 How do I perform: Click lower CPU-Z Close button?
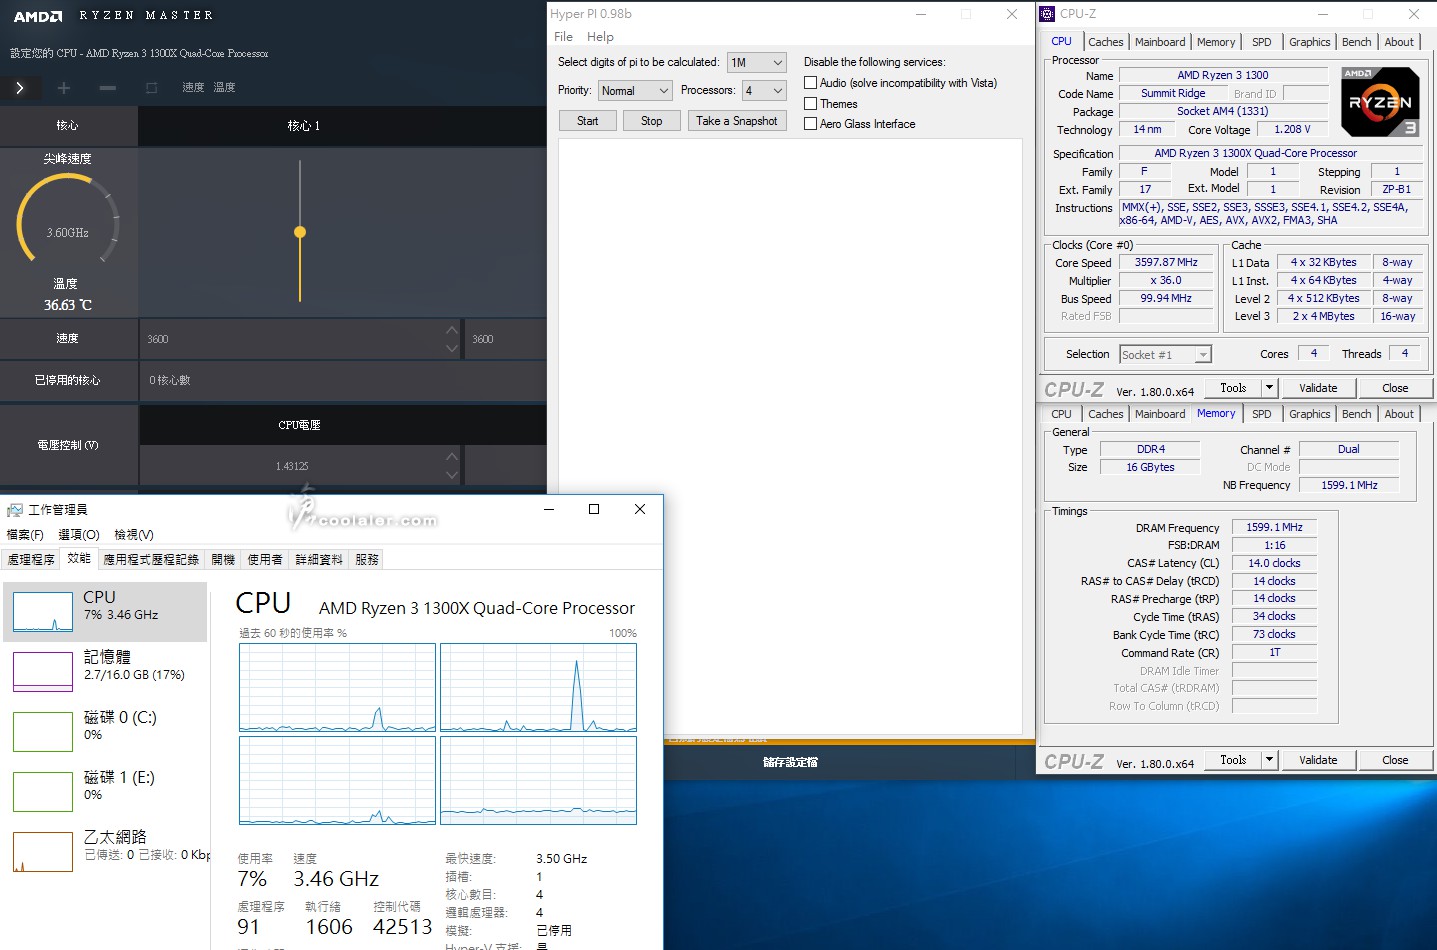tap(1395, 760)
